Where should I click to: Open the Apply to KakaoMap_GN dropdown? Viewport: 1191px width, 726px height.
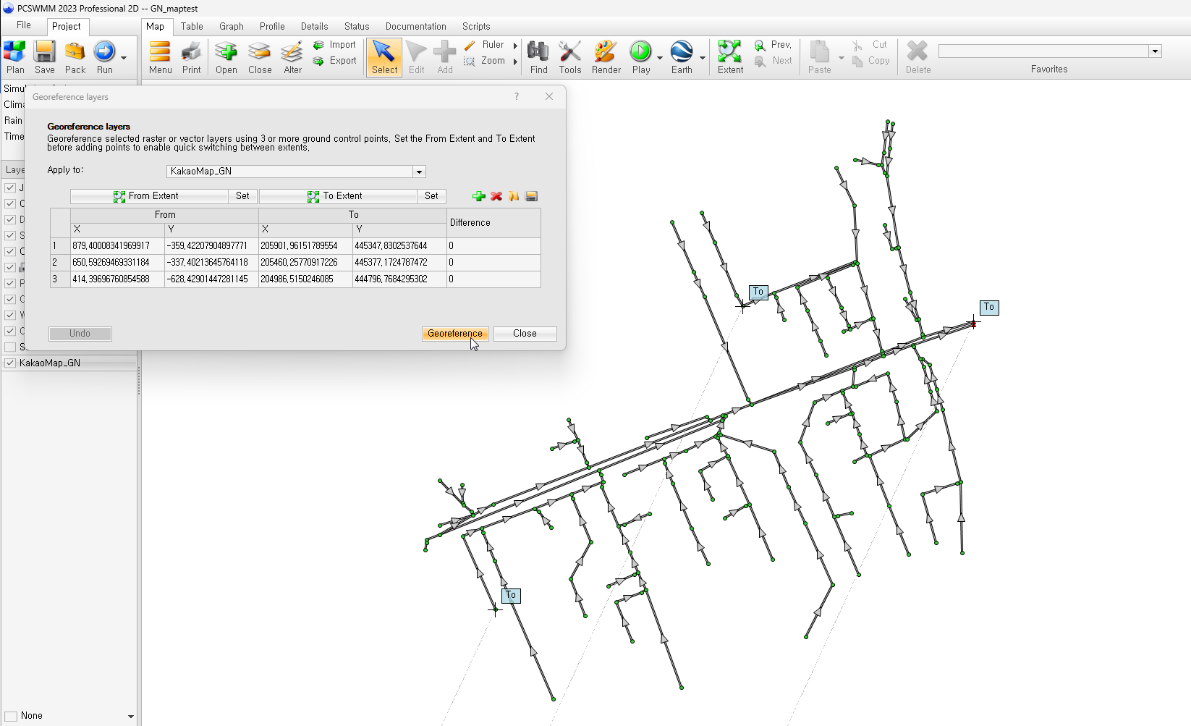(419, 172)
